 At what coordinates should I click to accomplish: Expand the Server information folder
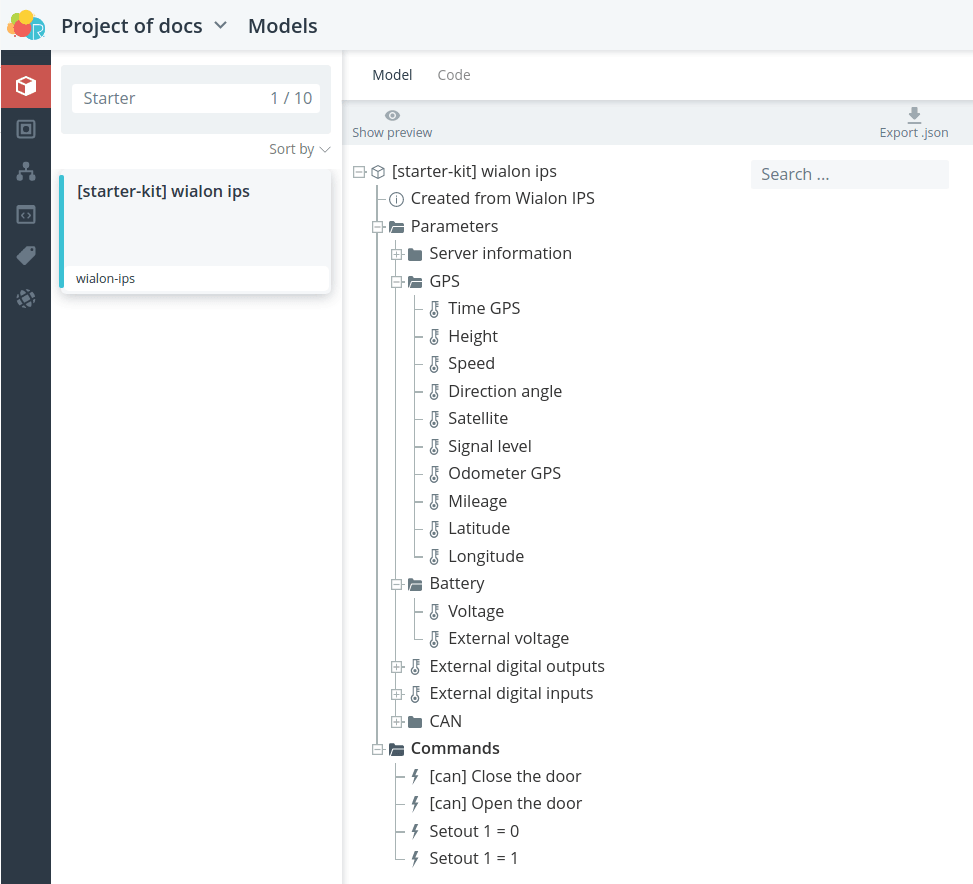point(397,254)
